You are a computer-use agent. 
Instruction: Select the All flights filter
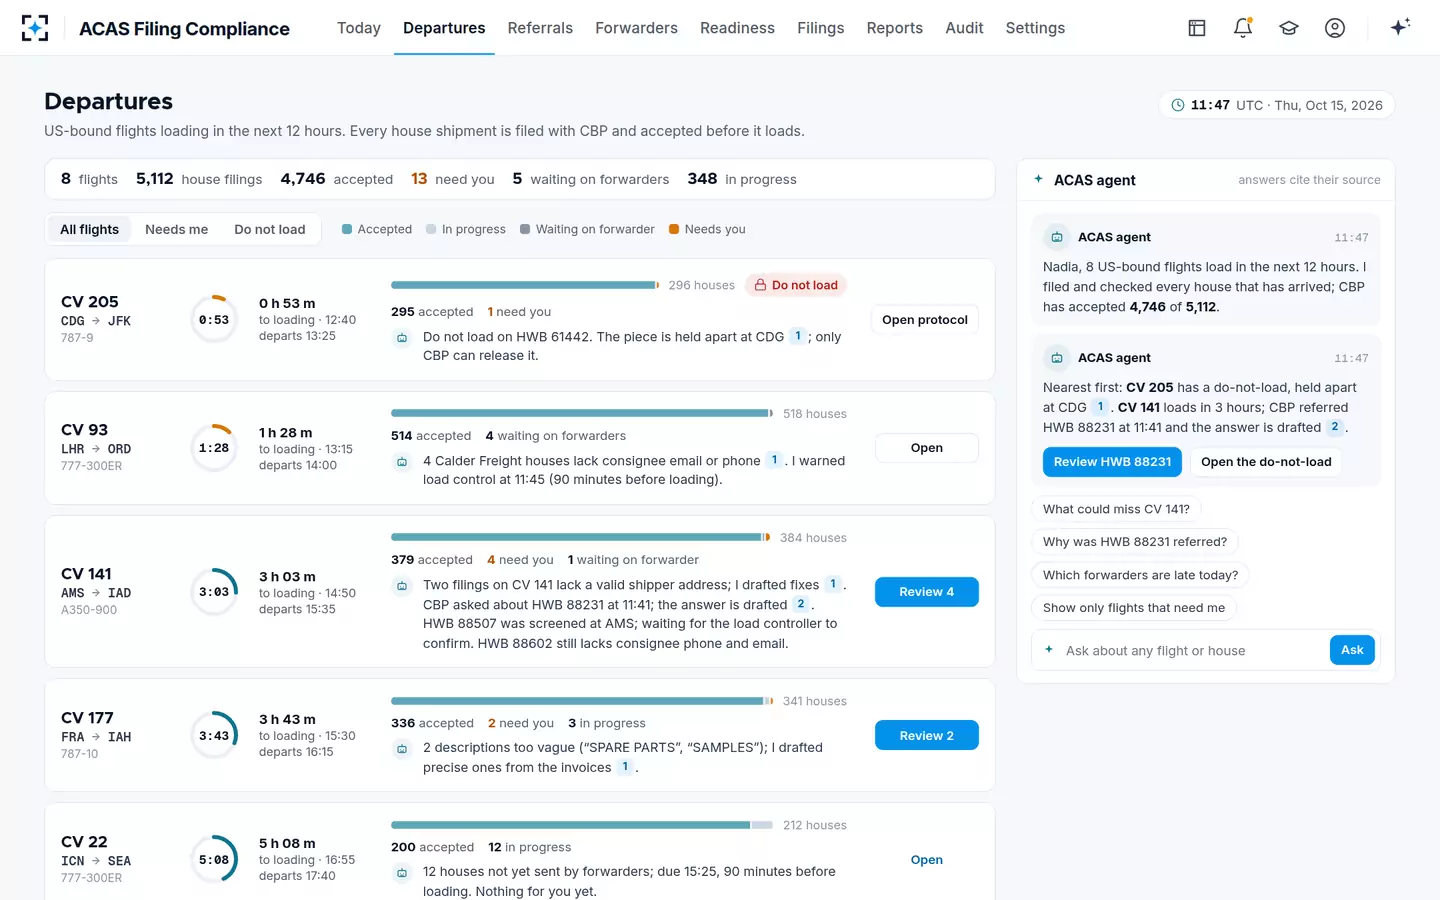pyautogui.click(x=89, y=229)
